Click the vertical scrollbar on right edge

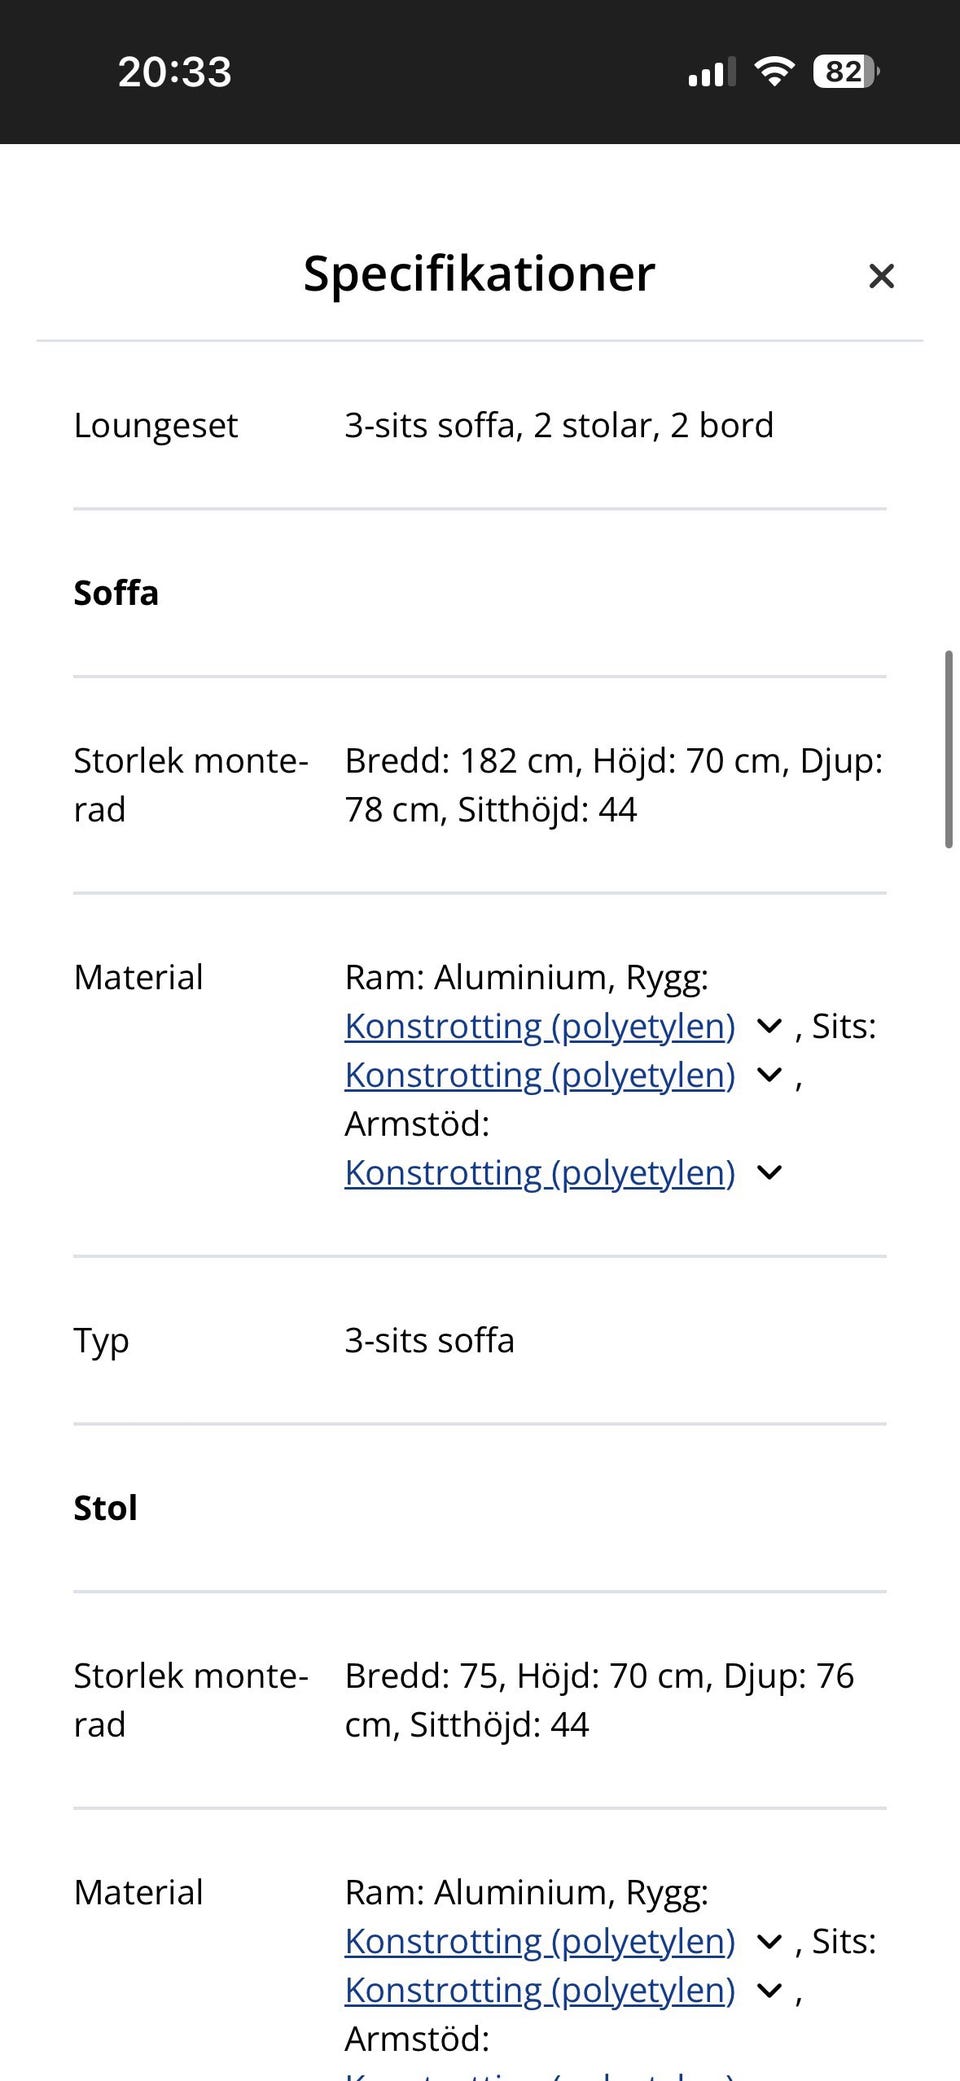948,749
